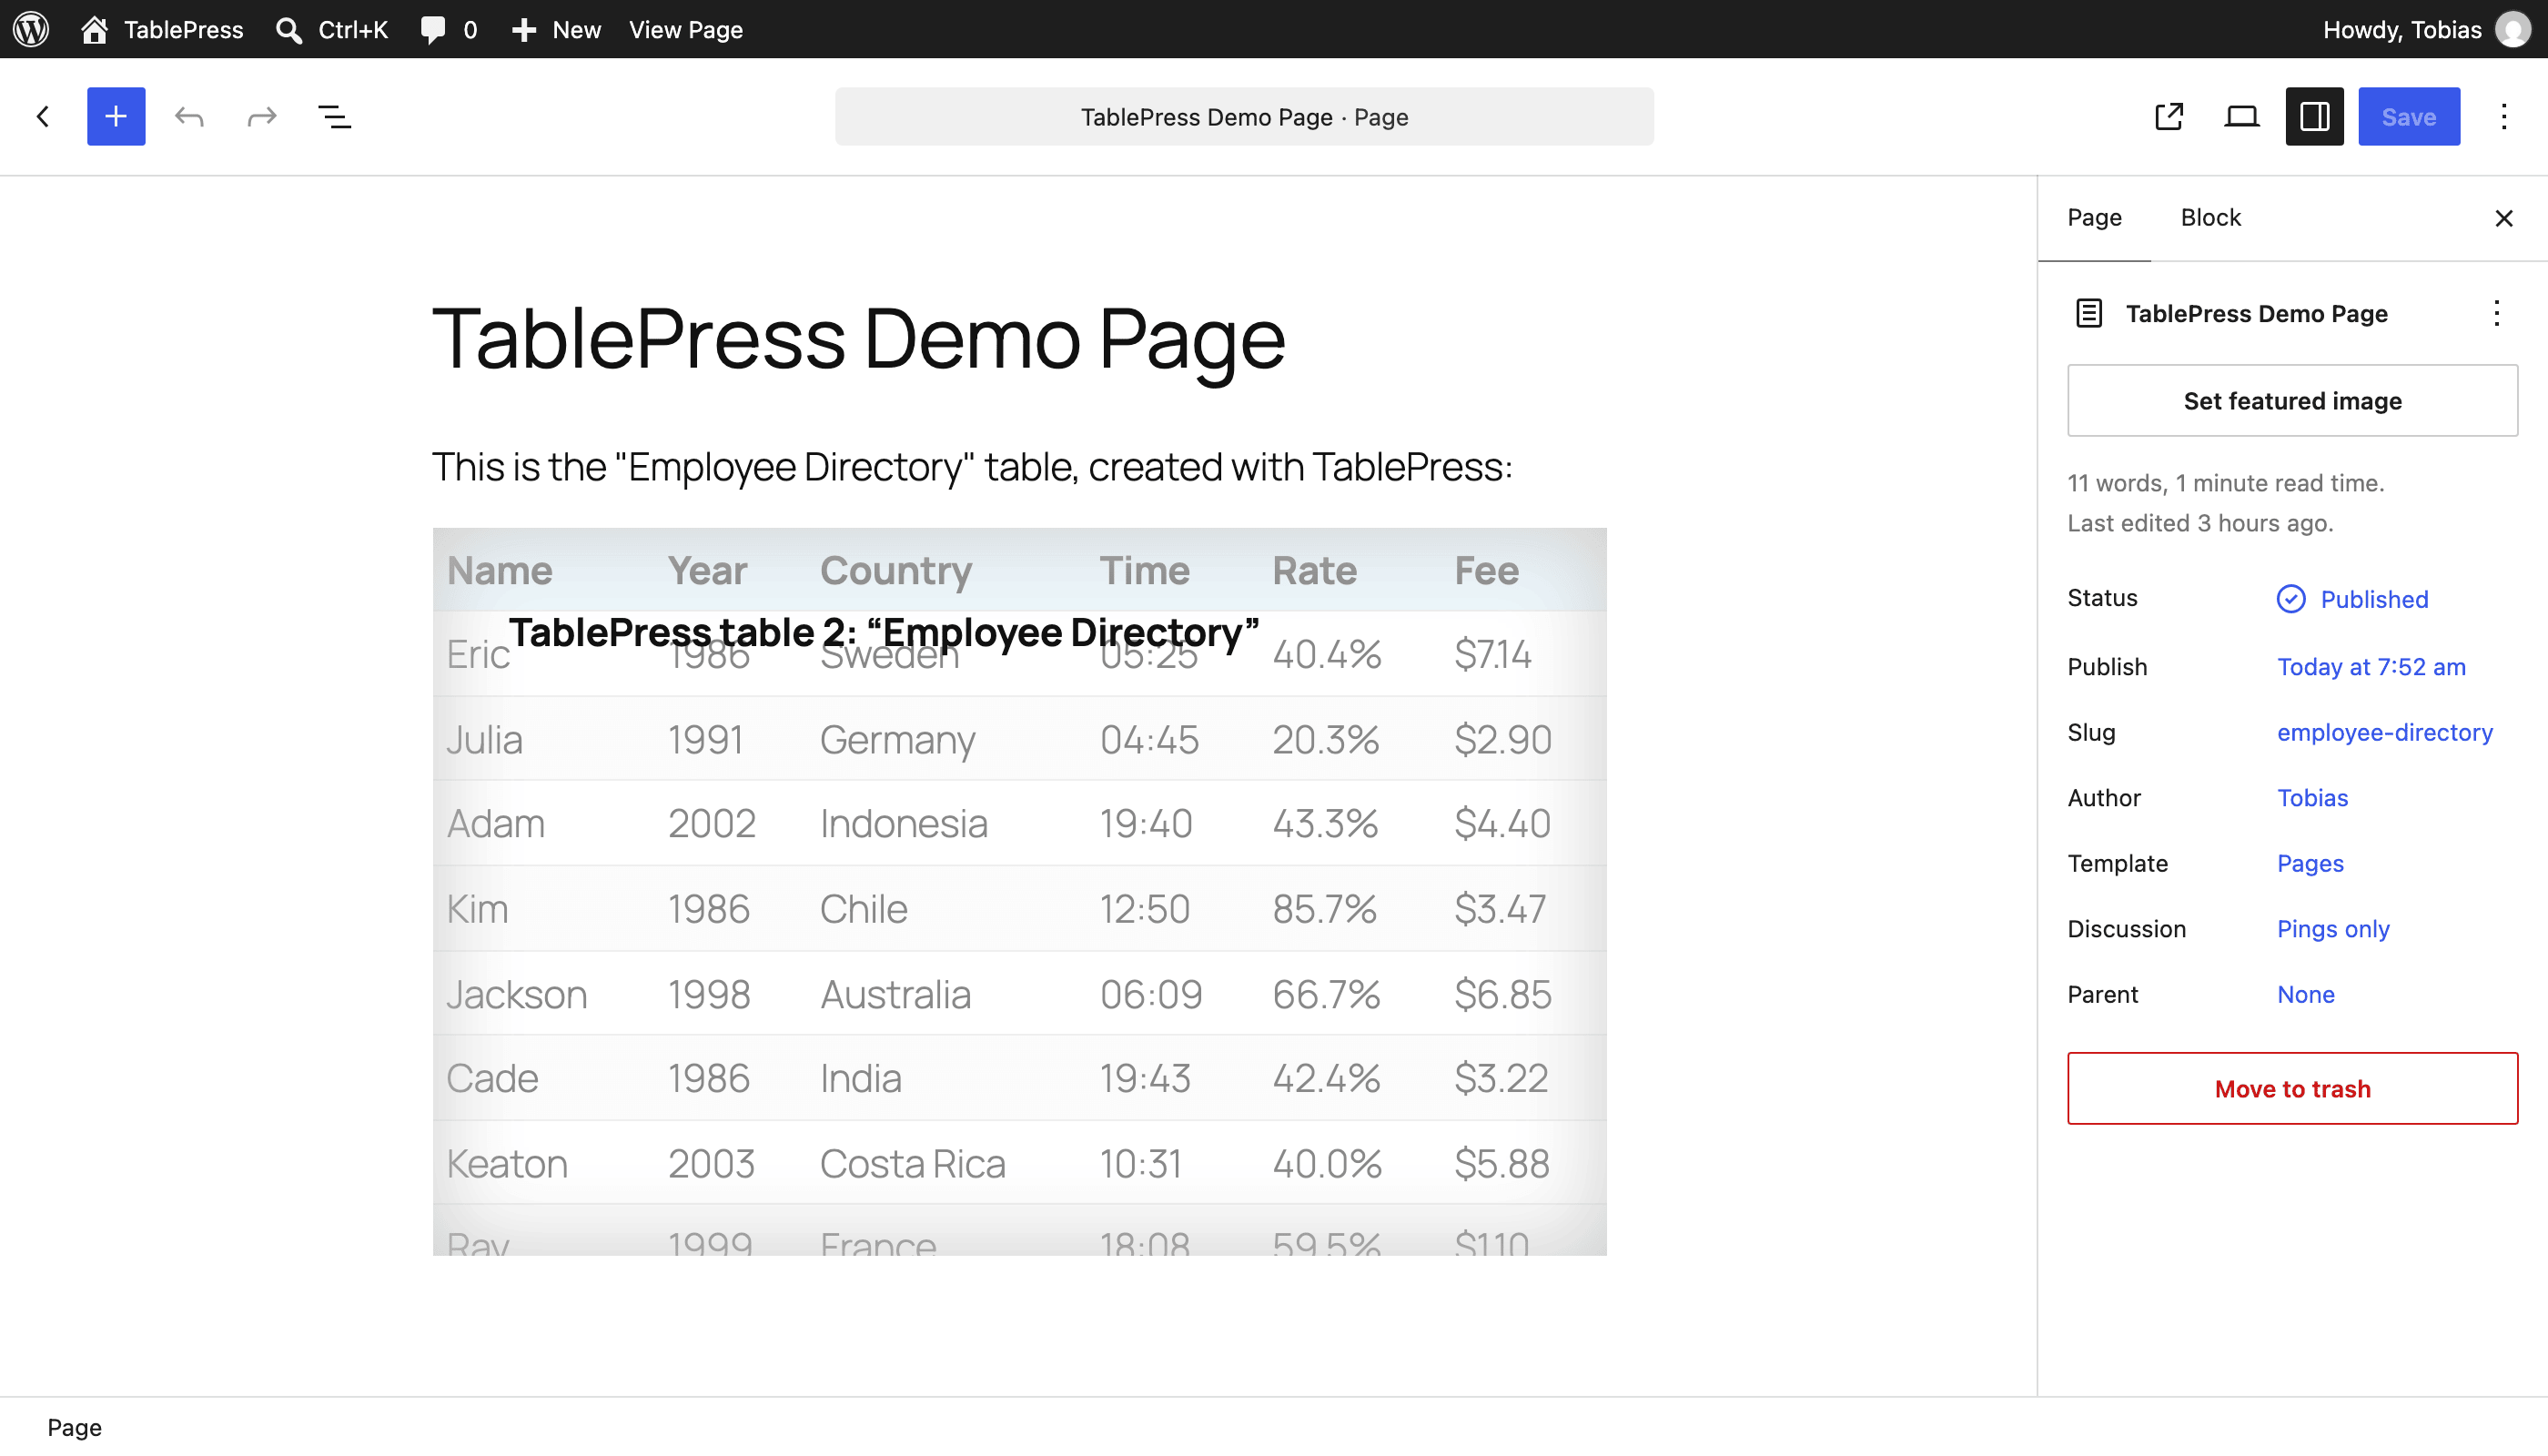Toggle the blue block inserter plus button
The width and height of the screenshot is (2548, 1456).
pyautogui.click(x=116, y=116)
